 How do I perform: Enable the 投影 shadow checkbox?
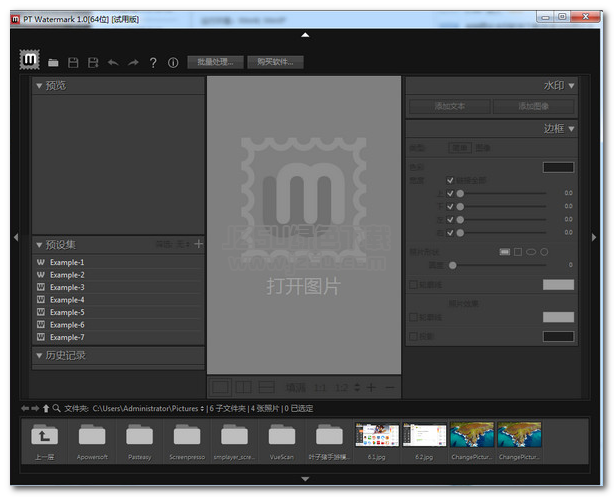[413, 336]
